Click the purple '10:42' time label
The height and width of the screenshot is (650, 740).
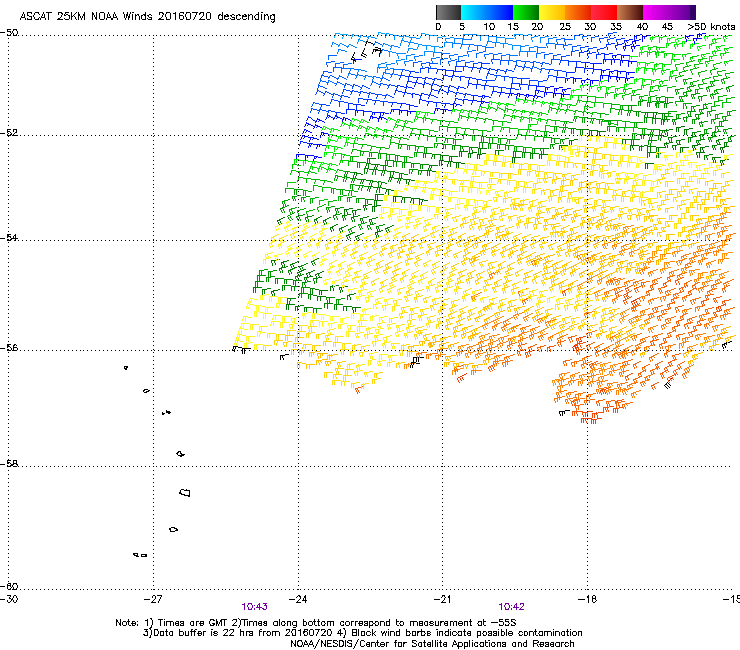pos(512,607)
